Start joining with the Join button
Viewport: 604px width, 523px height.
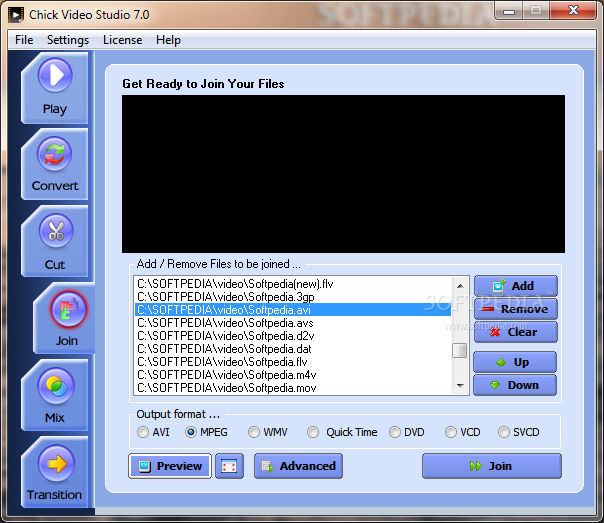coord(492,466)
